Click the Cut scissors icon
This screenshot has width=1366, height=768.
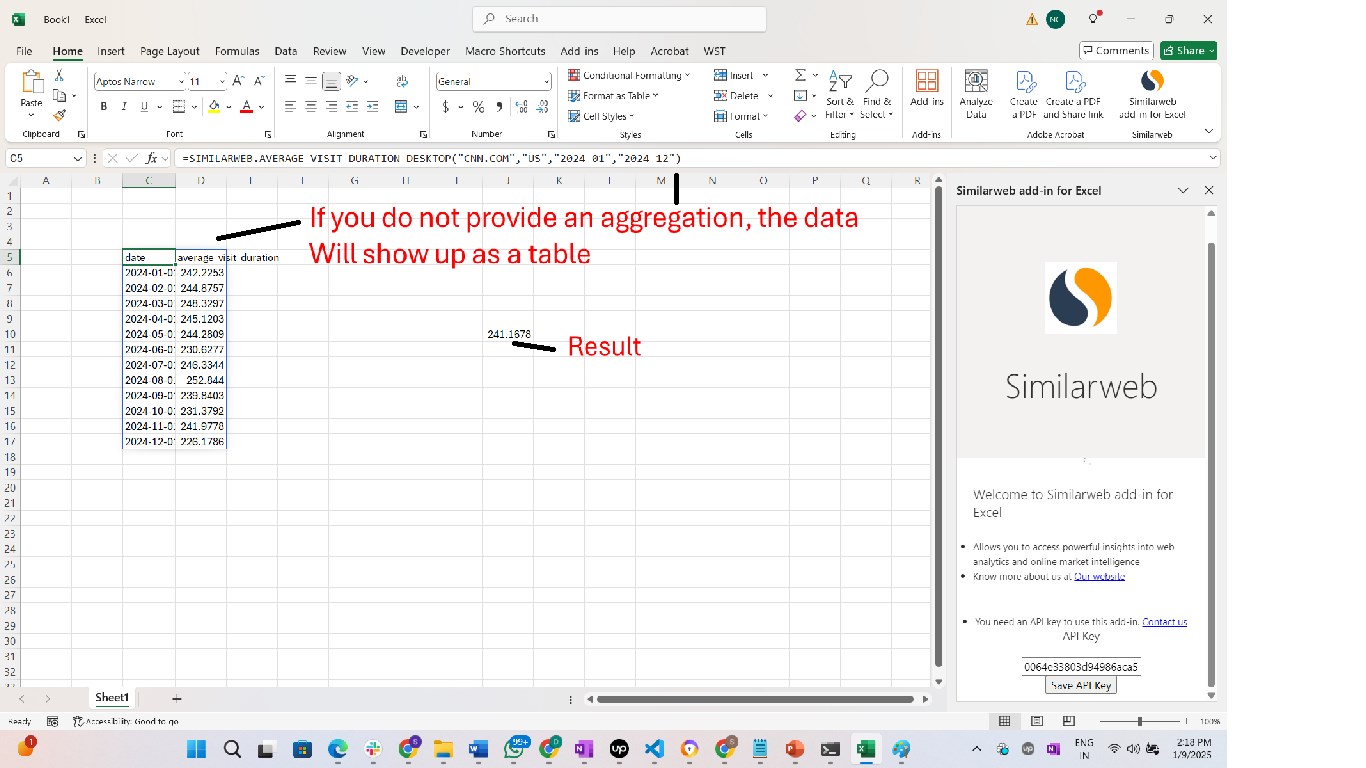coord(59,76)
